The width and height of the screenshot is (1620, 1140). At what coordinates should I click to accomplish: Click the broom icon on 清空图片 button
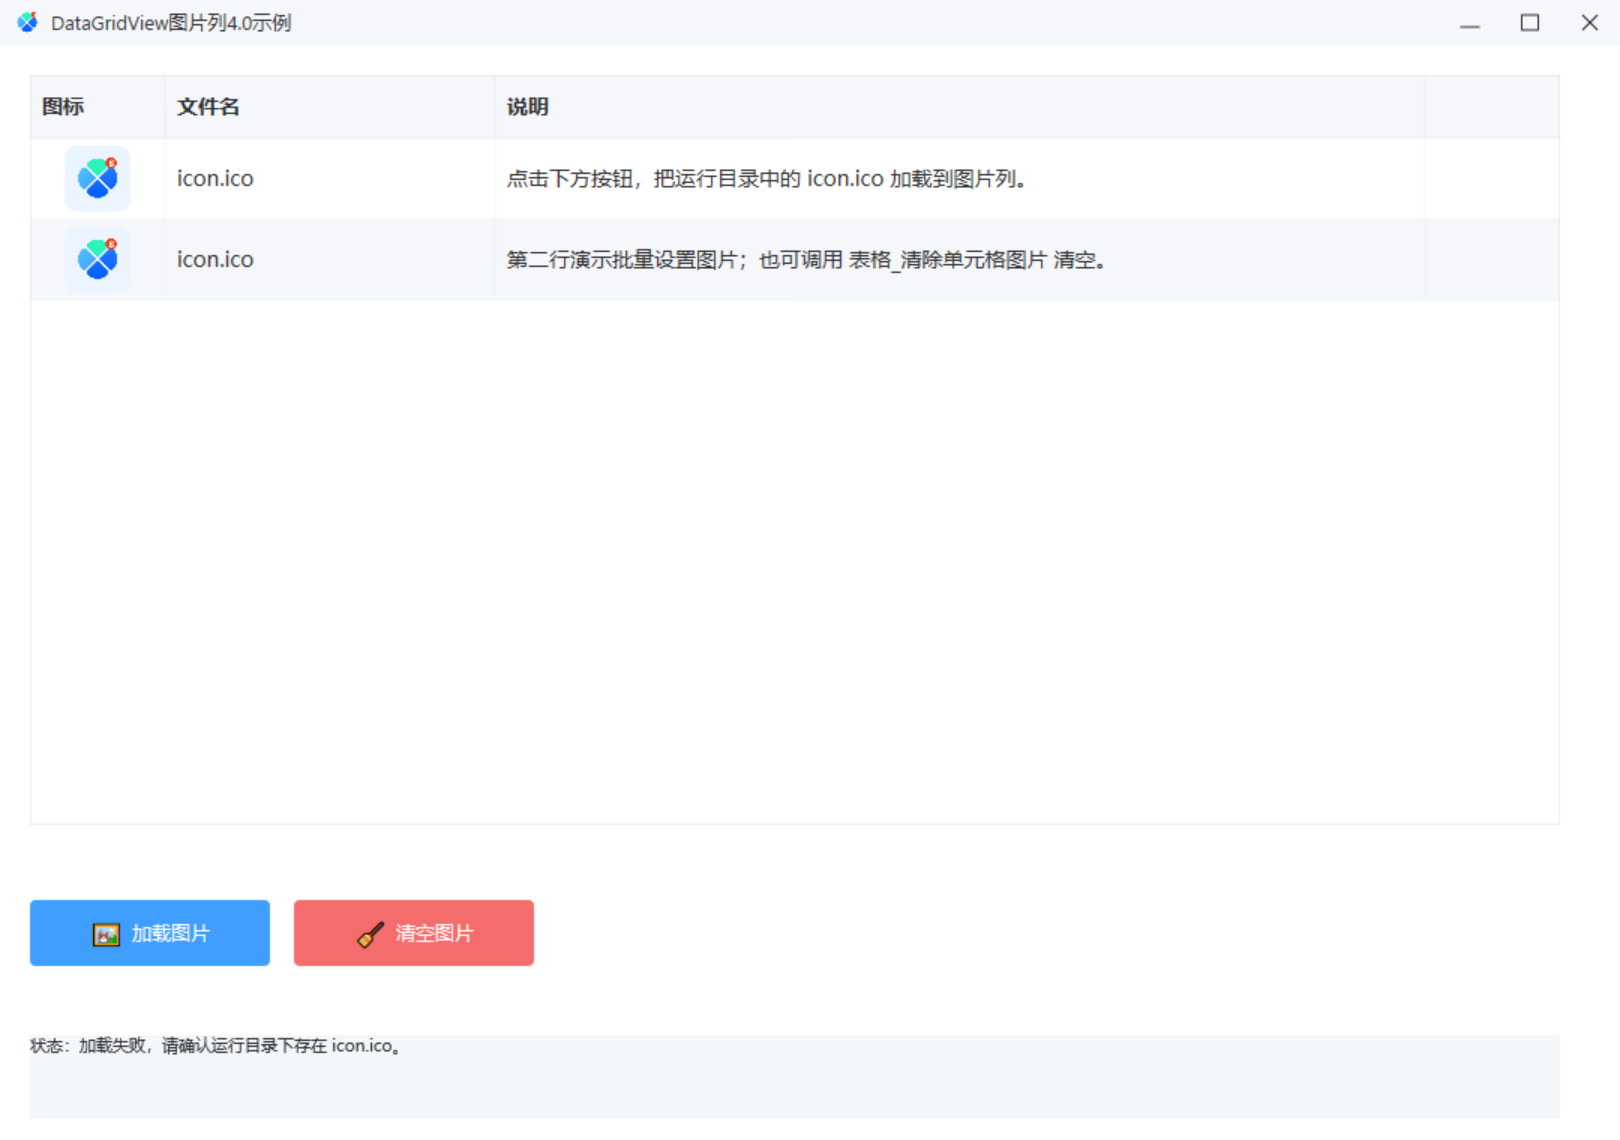[370, 934]
